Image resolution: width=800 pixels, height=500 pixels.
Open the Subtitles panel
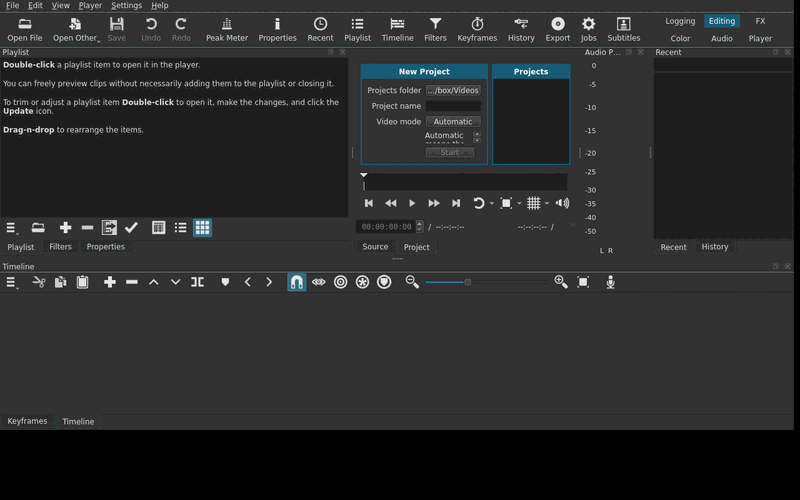coord(623,30)
